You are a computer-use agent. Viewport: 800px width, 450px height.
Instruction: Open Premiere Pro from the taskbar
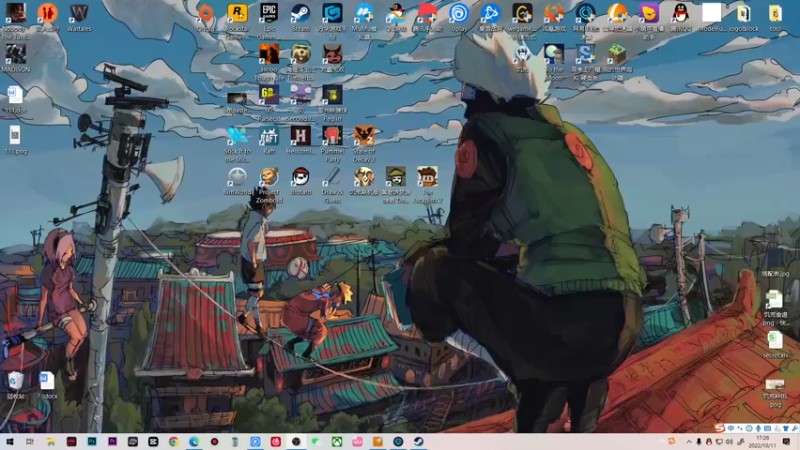click(112, 441)
